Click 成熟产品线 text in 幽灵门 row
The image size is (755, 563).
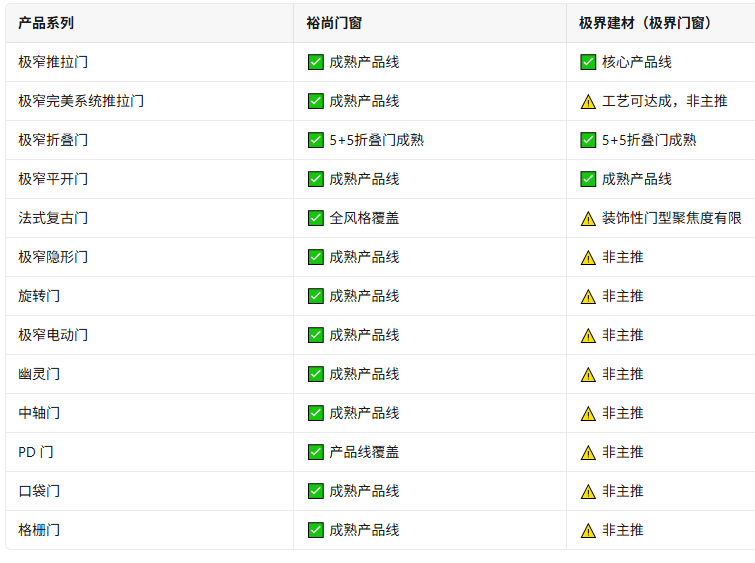(x=364, y=374)
